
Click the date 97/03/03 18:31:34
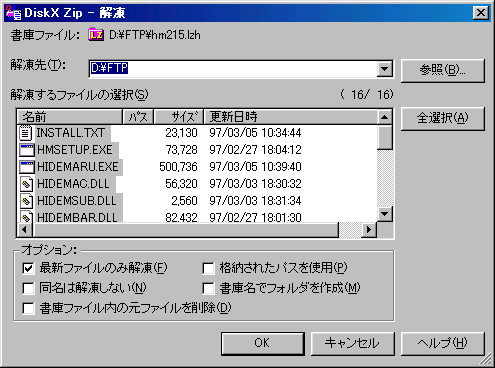(255, 201)
